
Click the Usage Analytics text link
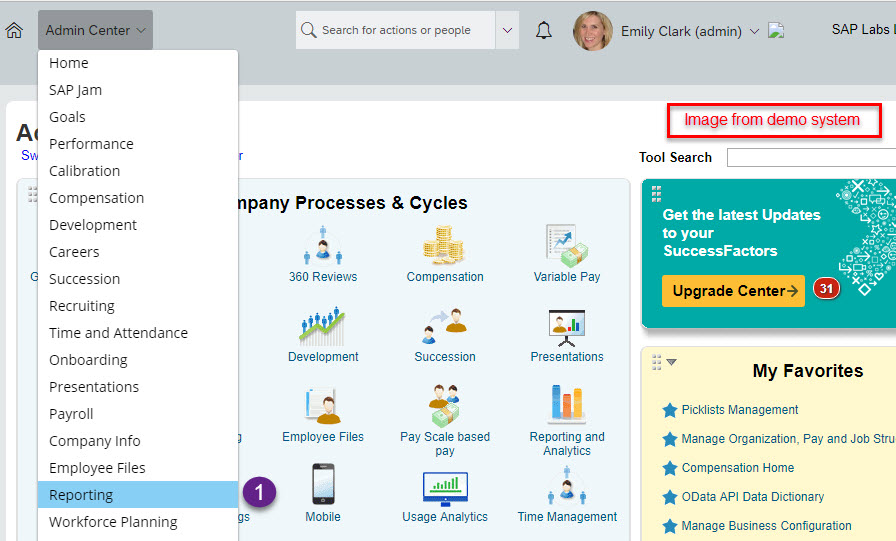coord(445,517)
